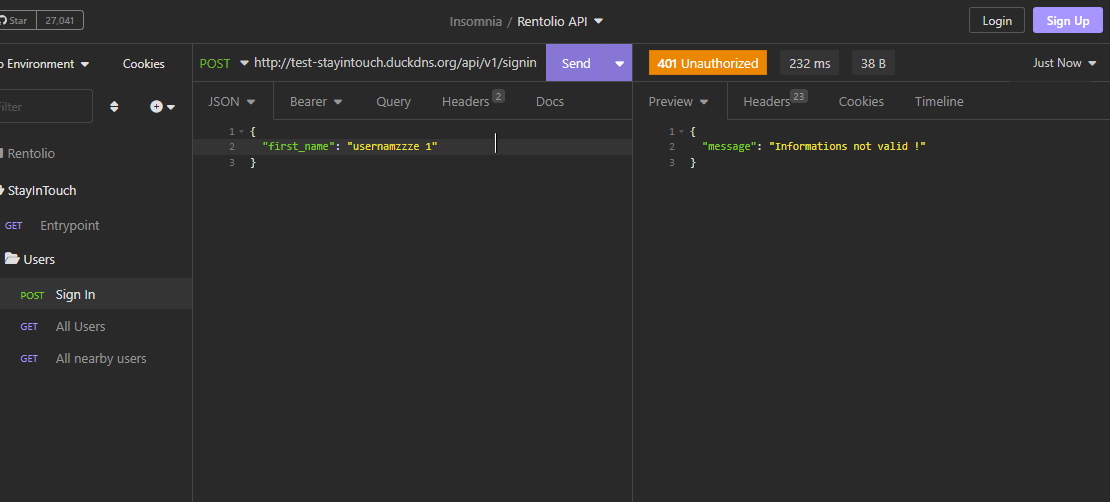Collapse the request JSON fold arrow
1110x502 pixels.
pos(241,132)
